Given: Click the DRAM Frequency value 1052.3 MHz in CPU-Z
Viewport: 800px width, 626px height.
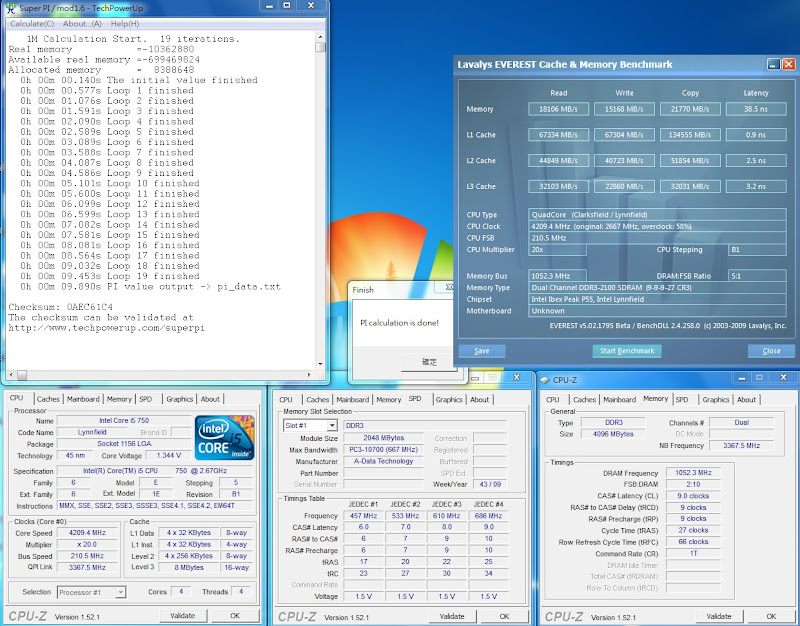Looking at the screenshot, I should [x=693, y=473].
